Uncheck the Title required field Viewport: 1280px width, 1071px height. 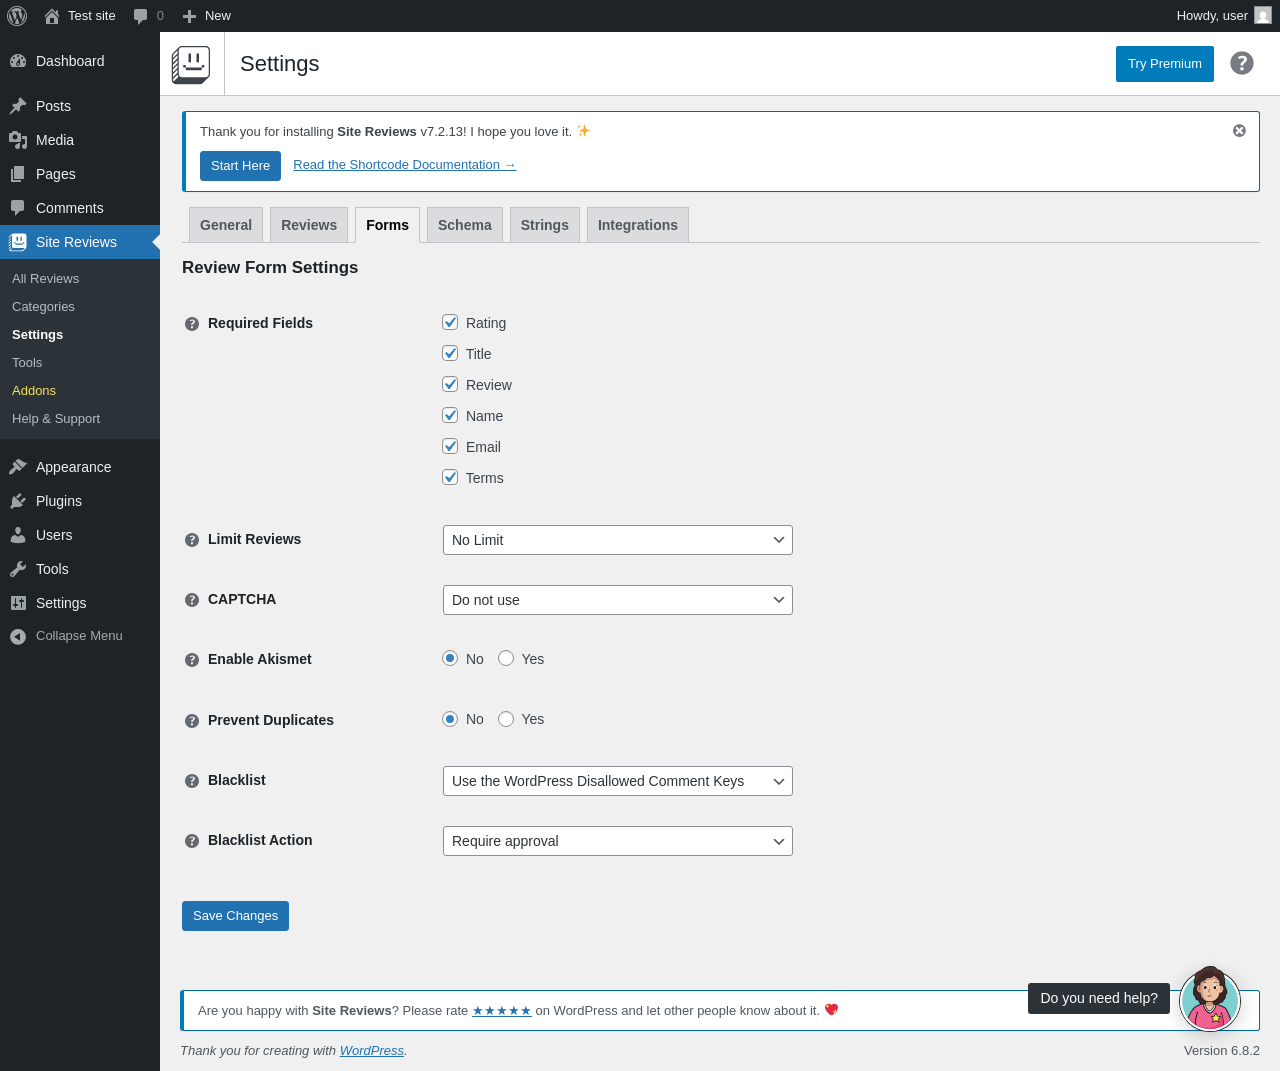click(x=450, y=353)
